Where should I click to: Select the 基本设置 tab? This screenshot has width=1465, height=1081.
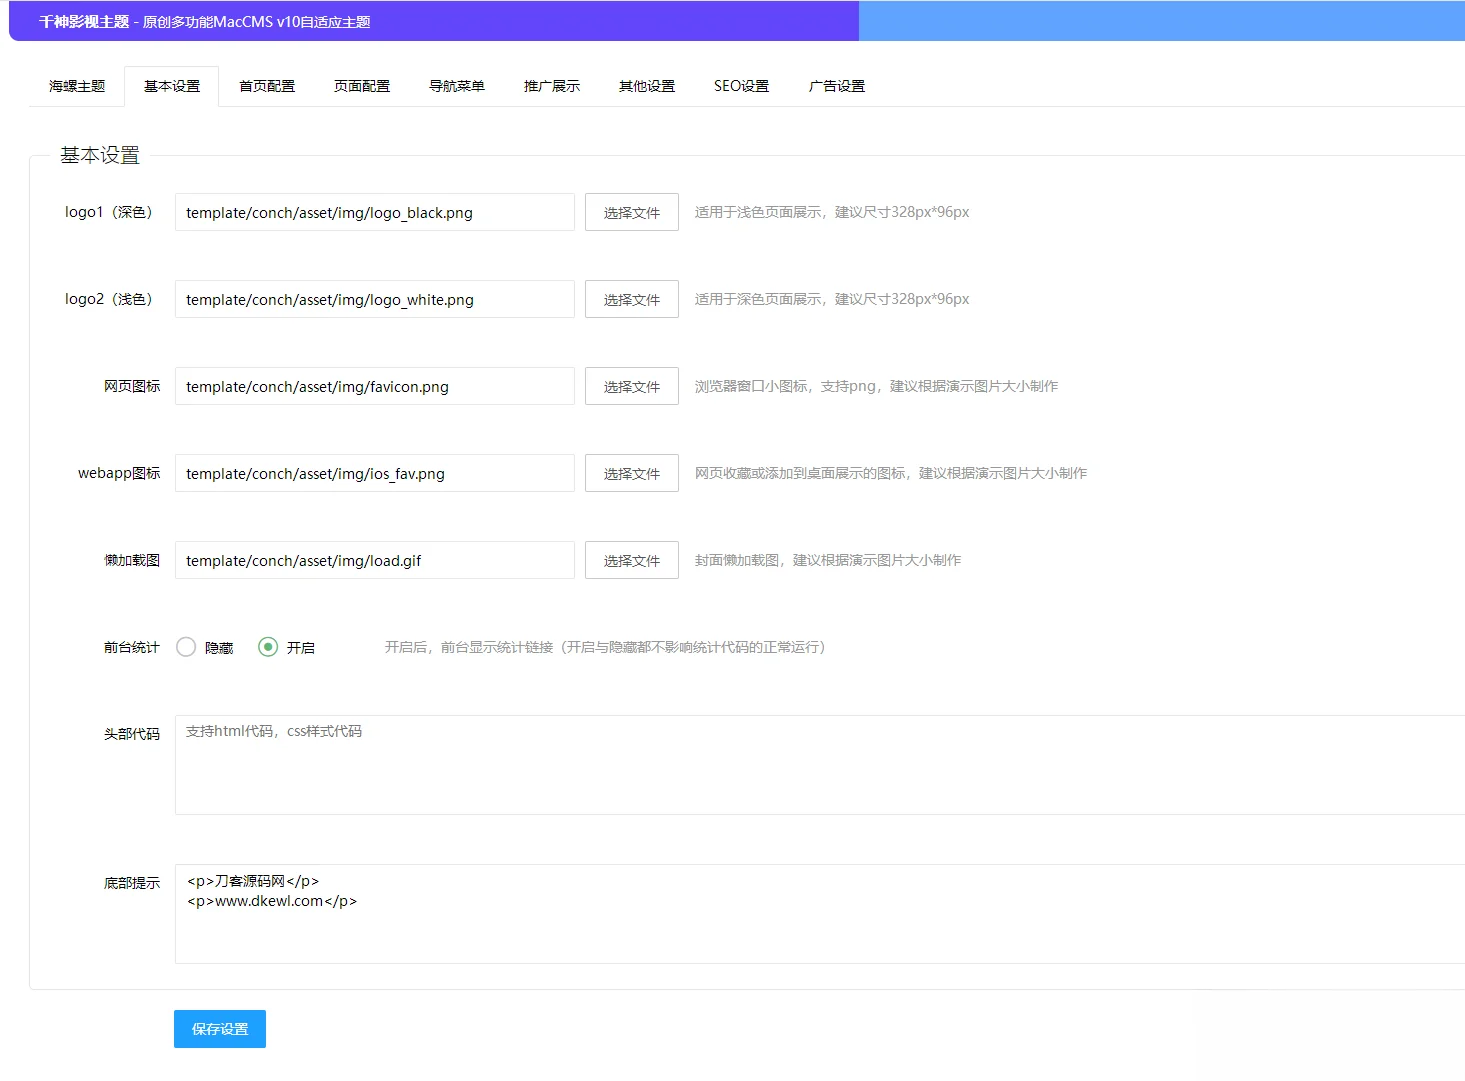(171, 86)
